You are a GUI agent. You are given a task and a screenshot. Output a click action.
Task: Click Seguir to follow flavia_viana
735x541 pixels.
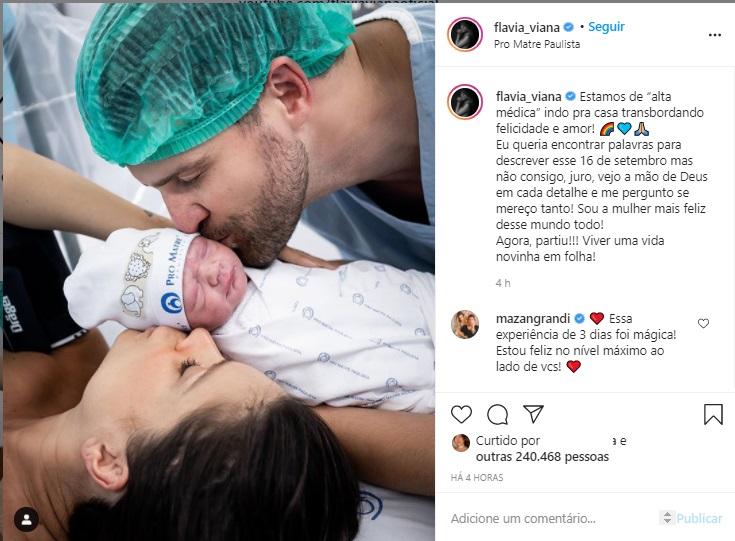tap(606, 27)
